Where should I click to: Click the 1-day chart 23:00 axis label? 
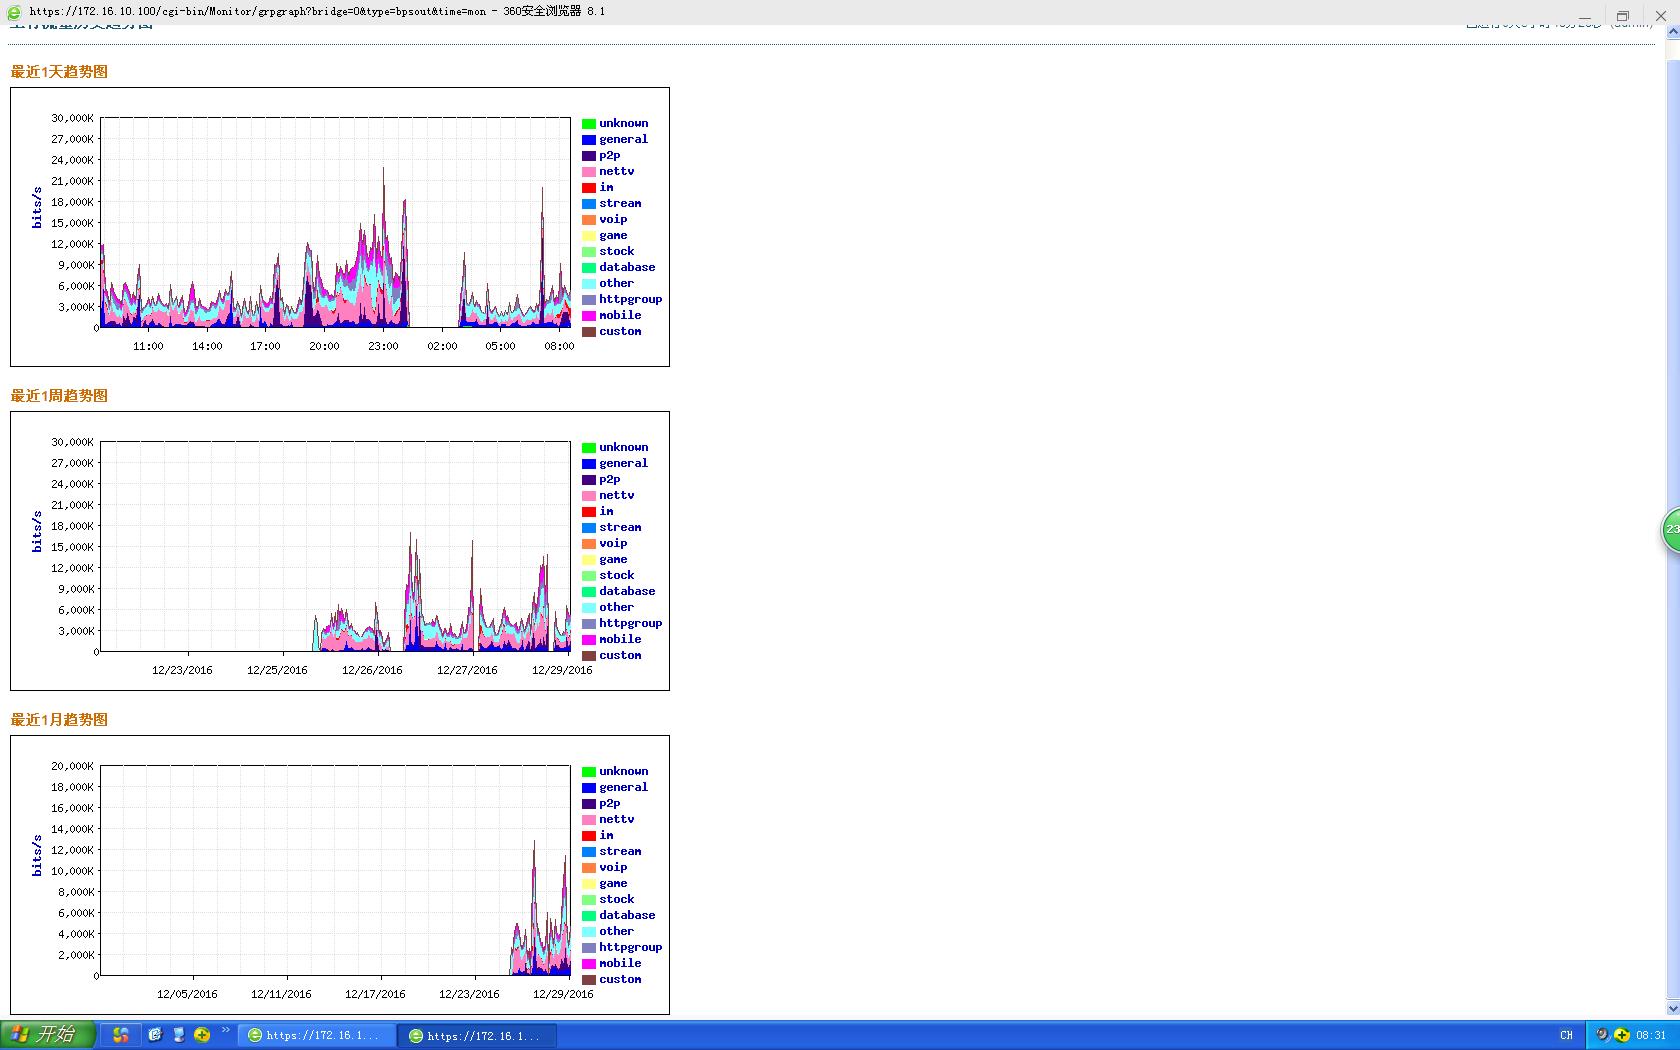pos(383,346)
